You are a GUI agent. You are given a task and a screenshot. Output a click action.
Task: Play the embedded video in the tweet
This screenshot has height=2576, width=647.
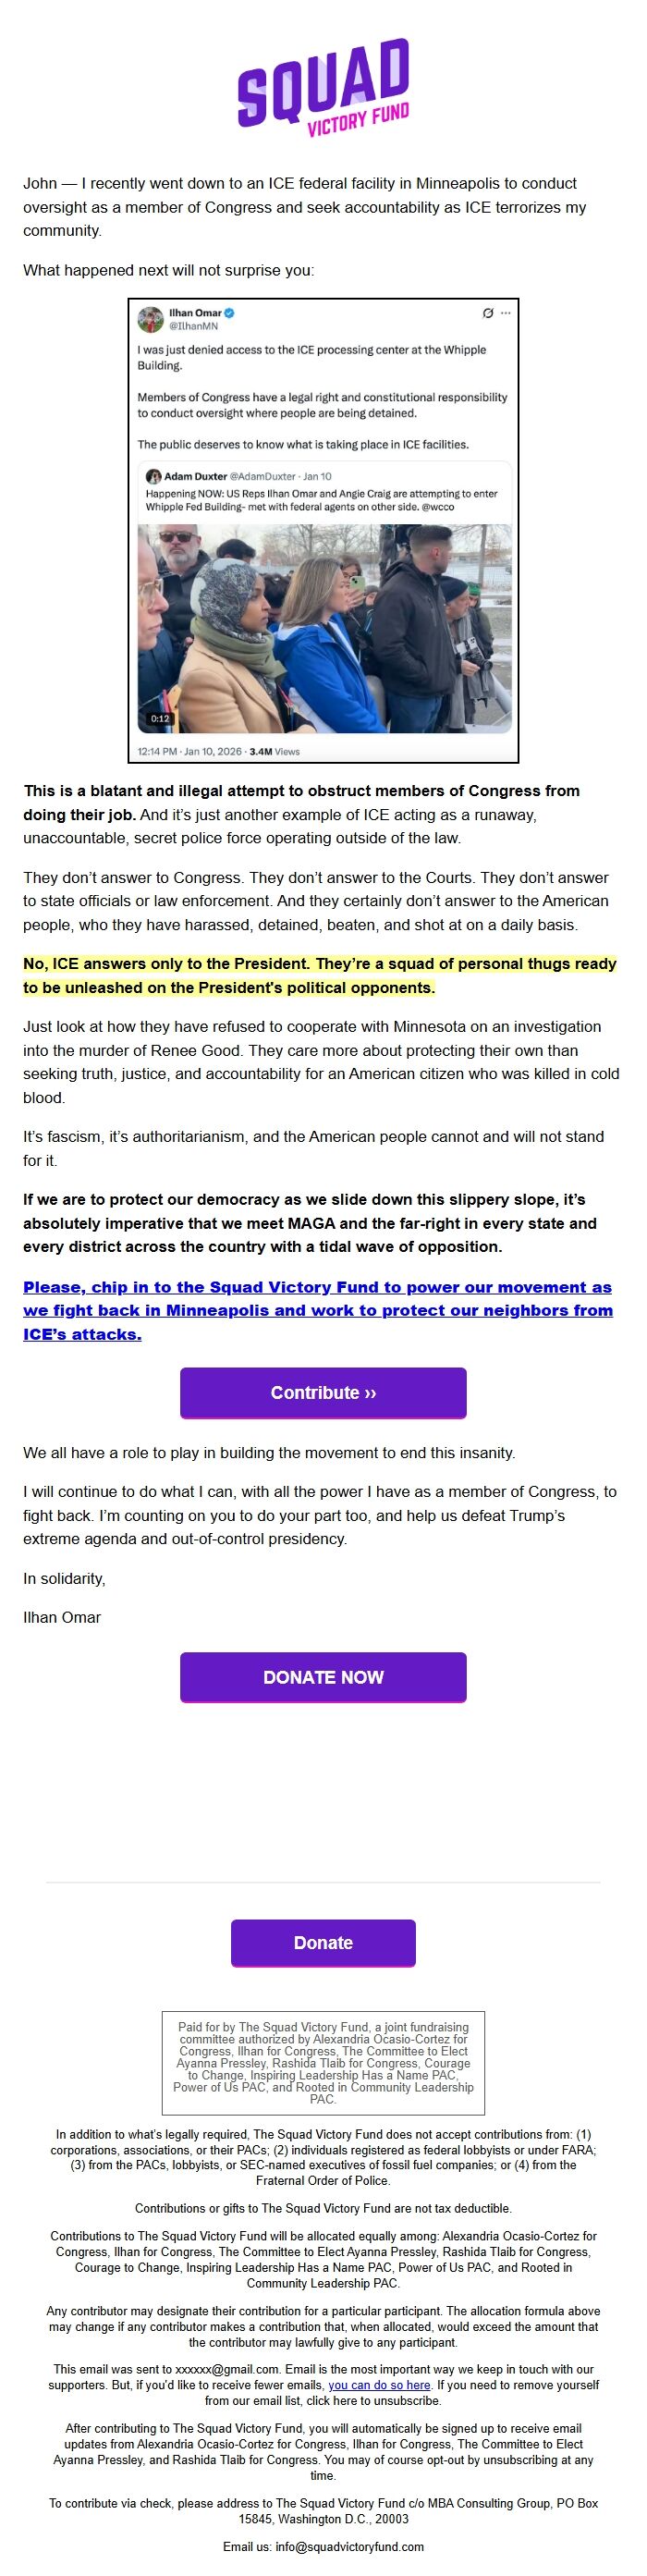point(325,630)
